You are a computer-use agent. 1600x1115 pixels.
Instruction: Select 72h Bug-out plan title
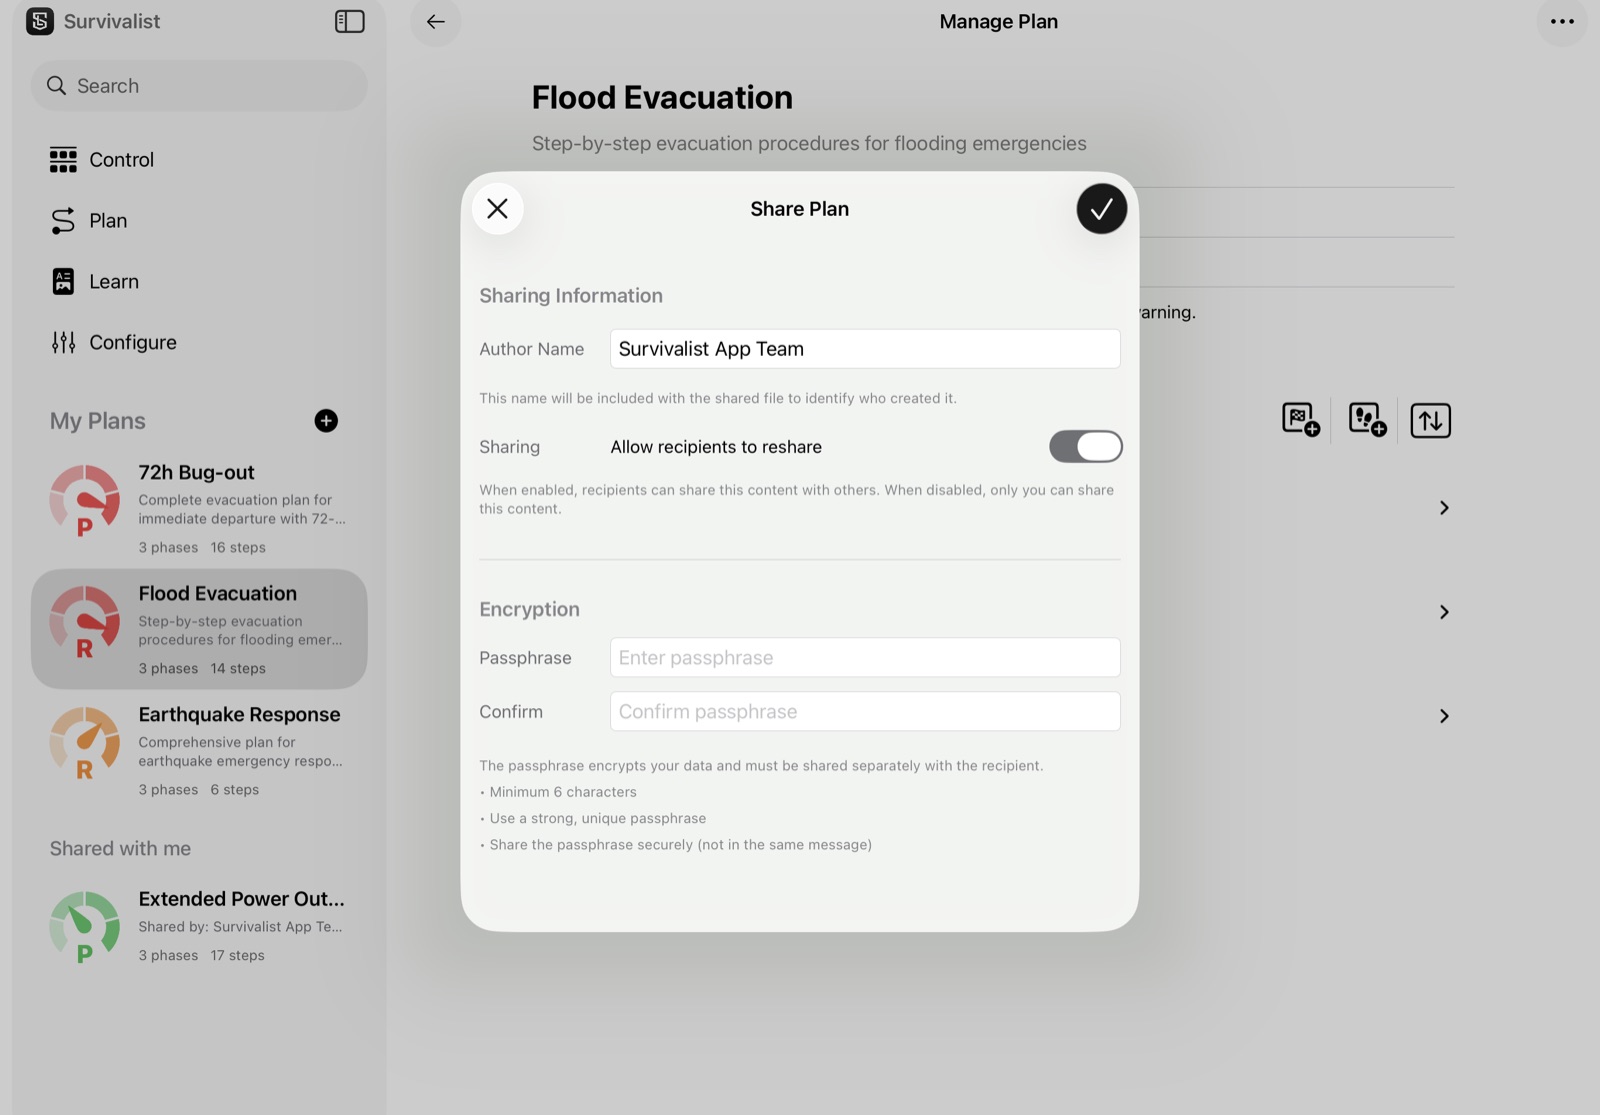[x=196, y=472]
